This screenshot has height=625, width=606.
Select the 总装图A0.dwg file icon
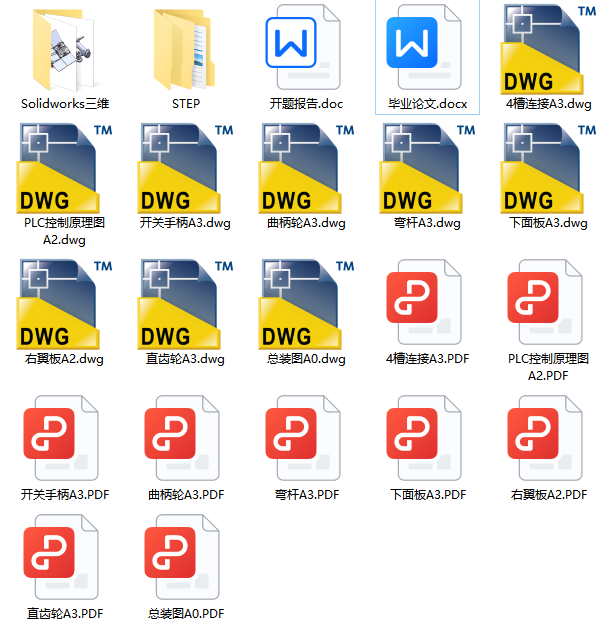[306, 304]
